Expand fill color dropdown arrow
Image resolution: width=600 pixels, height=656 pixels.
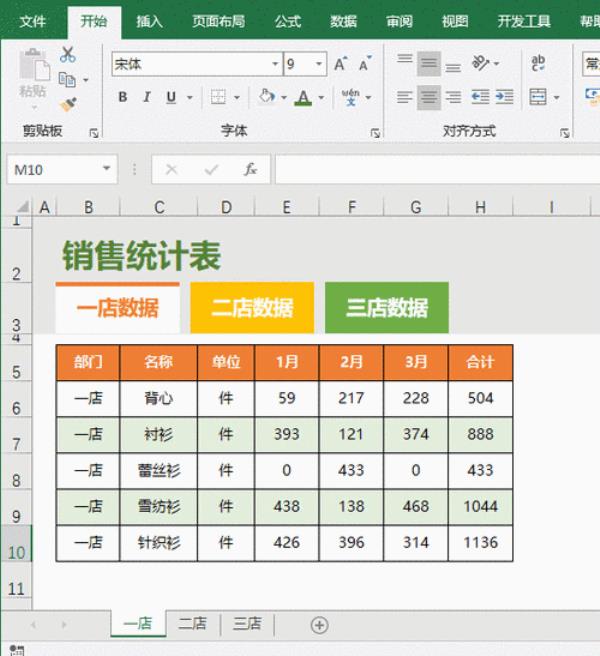(284, 97)
